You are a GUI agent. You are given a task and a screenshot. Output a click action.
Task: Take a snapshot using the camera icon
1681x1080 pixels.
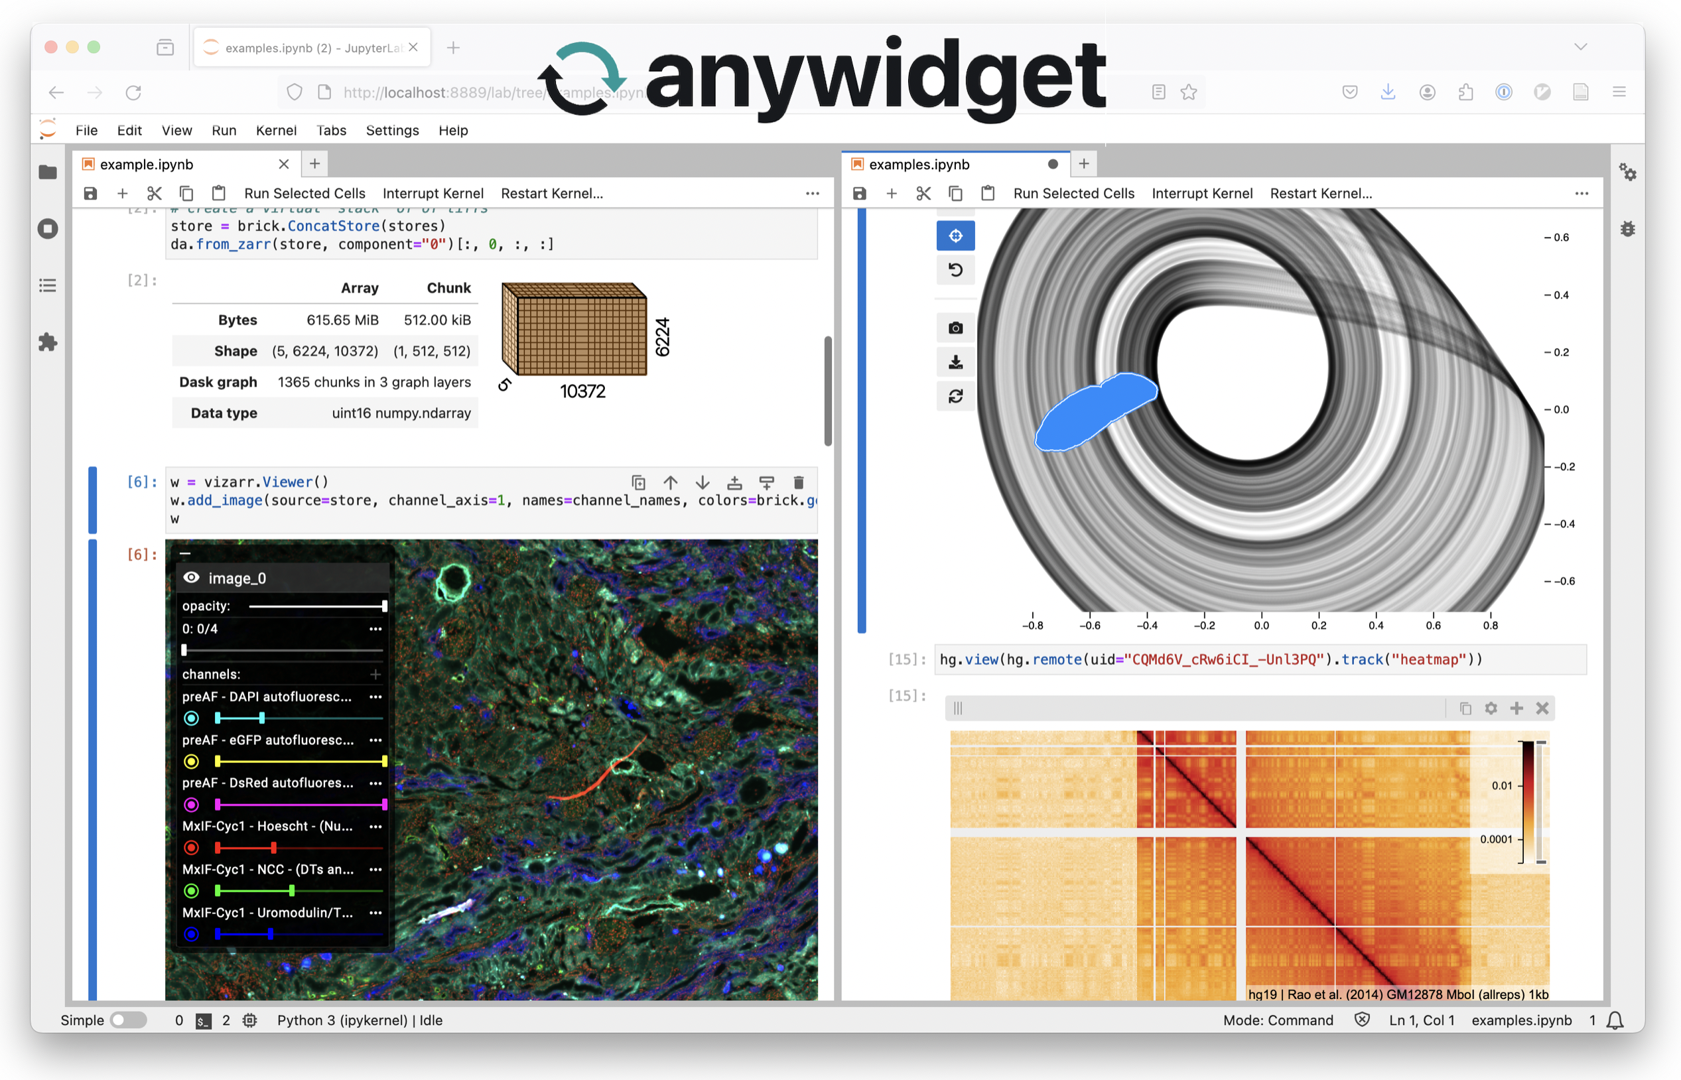[955, 327]
